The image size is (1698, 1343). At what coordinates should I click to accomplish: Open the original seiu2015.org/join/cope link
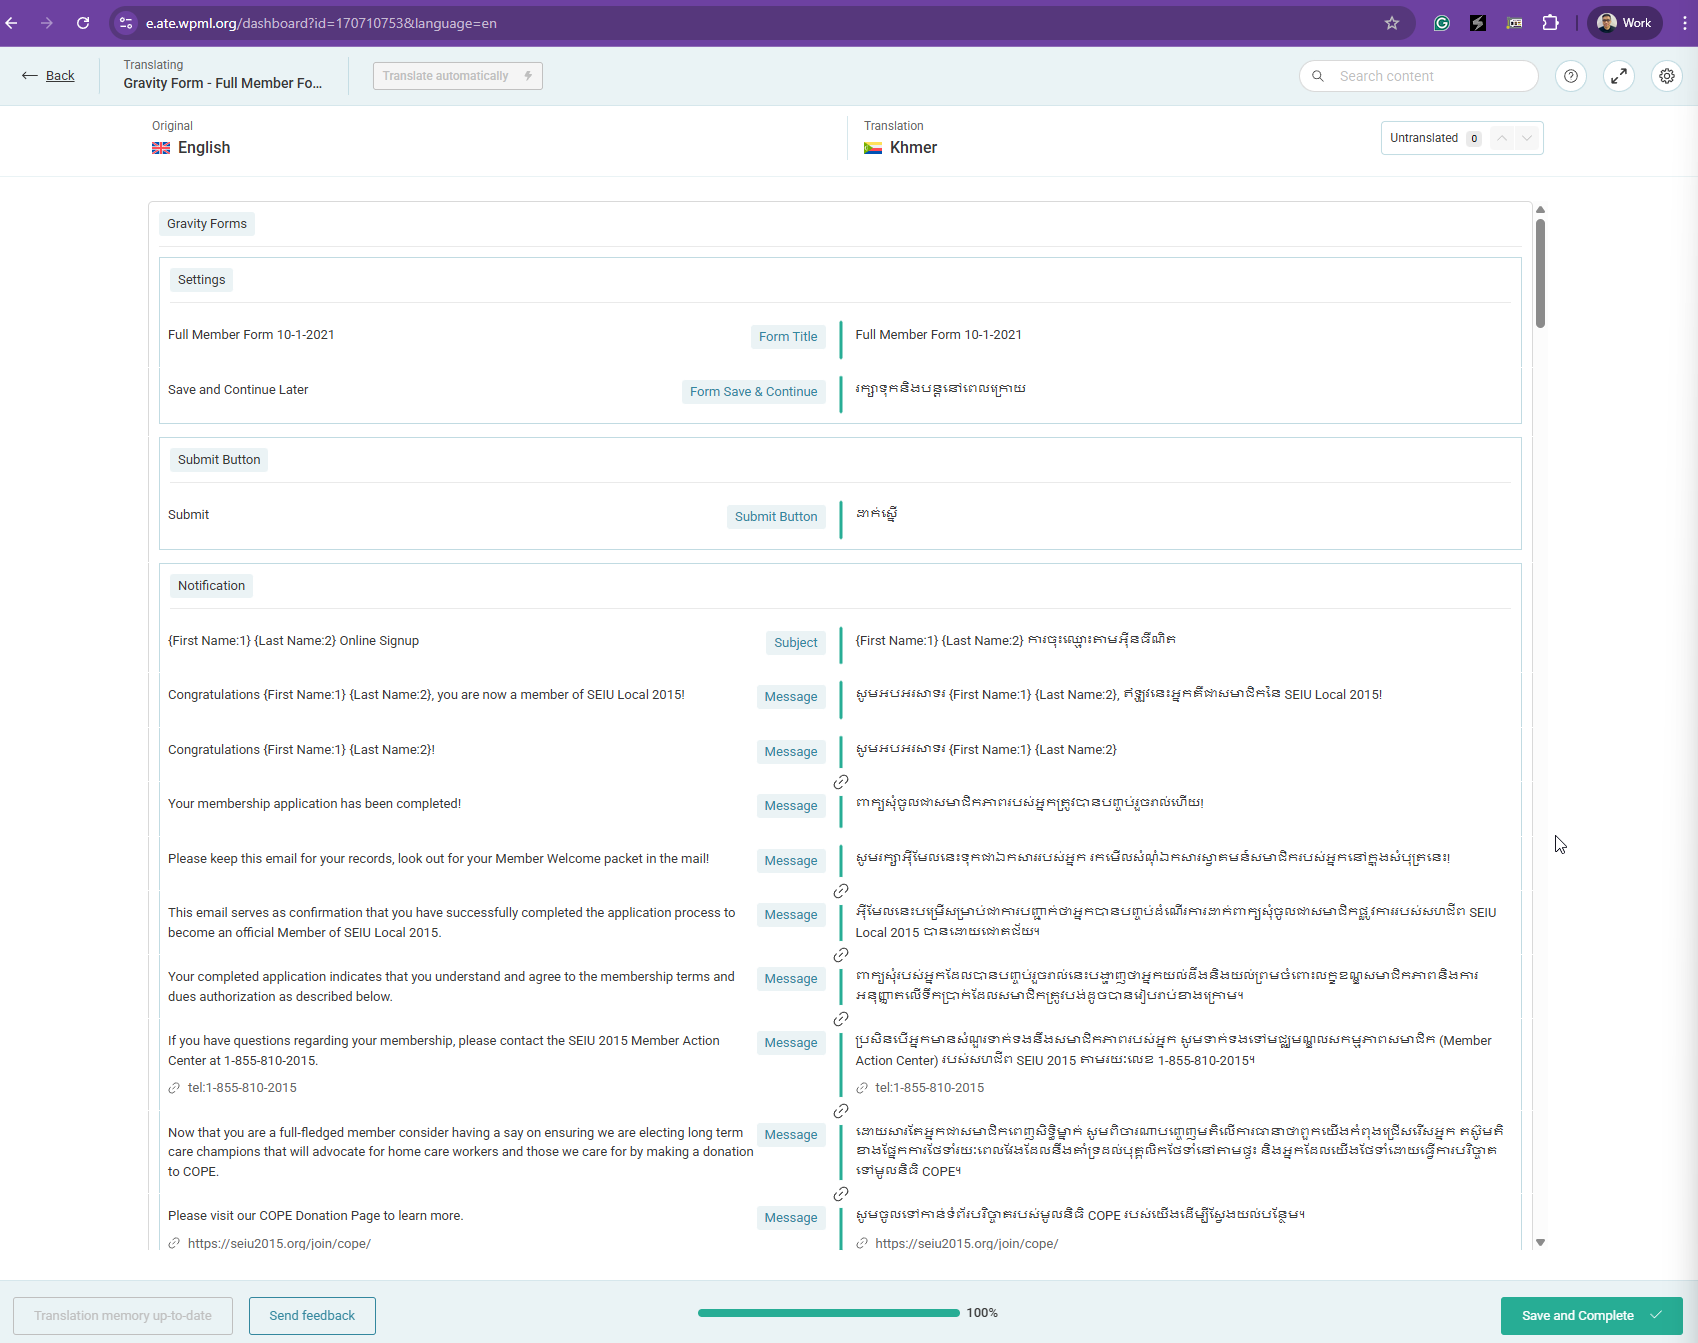tap(279, 1244)
